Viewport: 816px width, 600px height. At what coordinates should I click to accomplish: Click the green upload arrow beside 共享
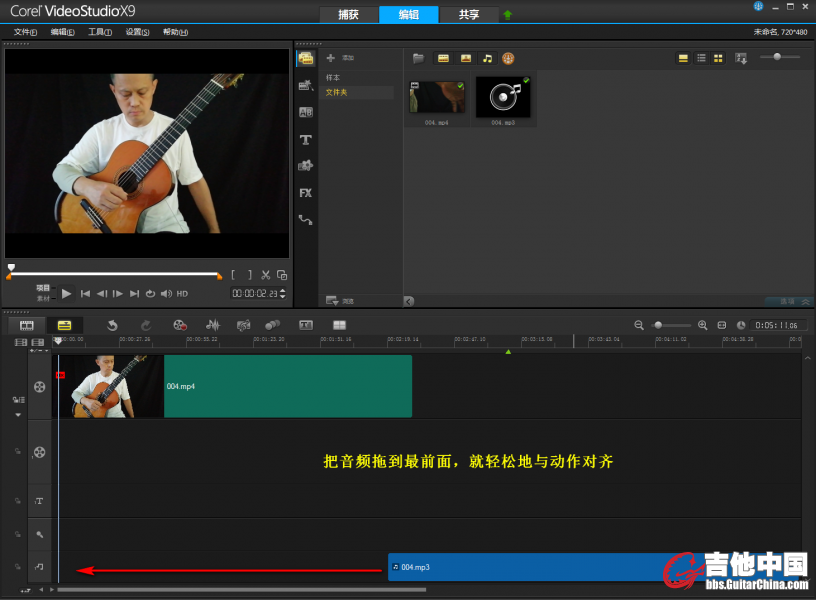click(508, 15)
